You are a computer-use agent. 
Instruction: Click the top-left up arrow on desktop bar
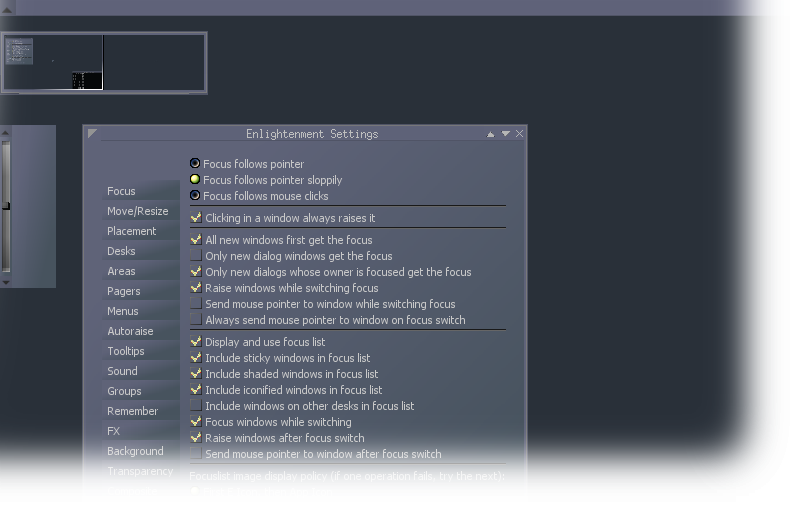point(7,9)
